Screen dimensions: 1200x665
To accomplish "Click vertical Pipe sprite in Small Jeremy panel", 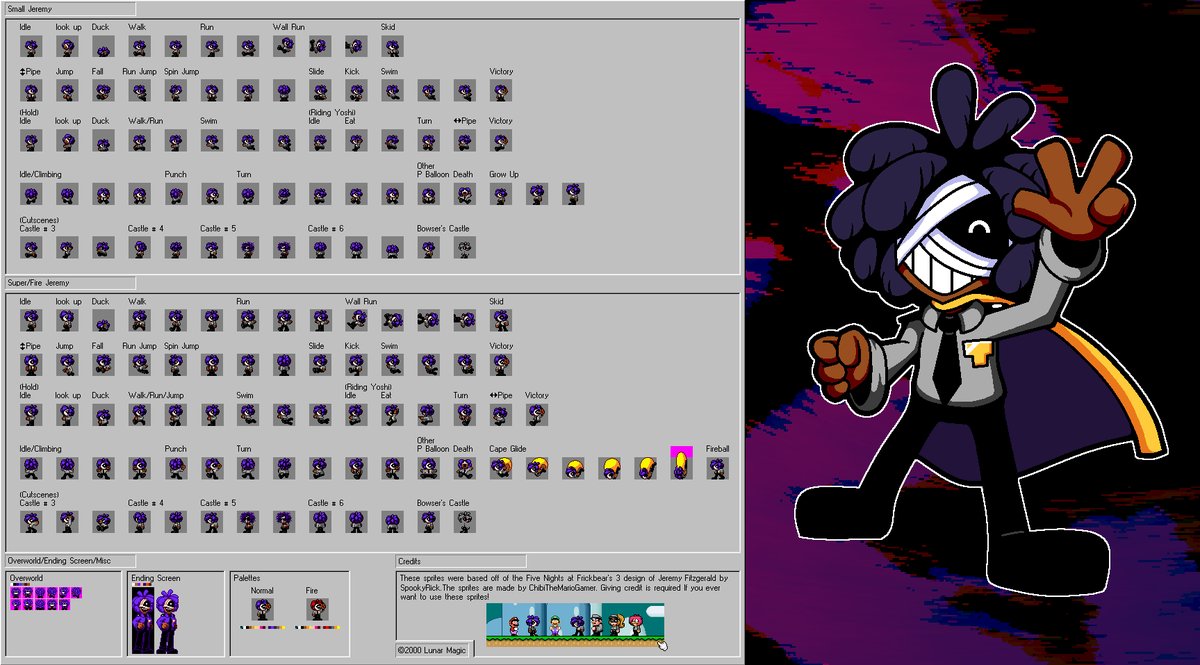I will click(x=31, y=91).
